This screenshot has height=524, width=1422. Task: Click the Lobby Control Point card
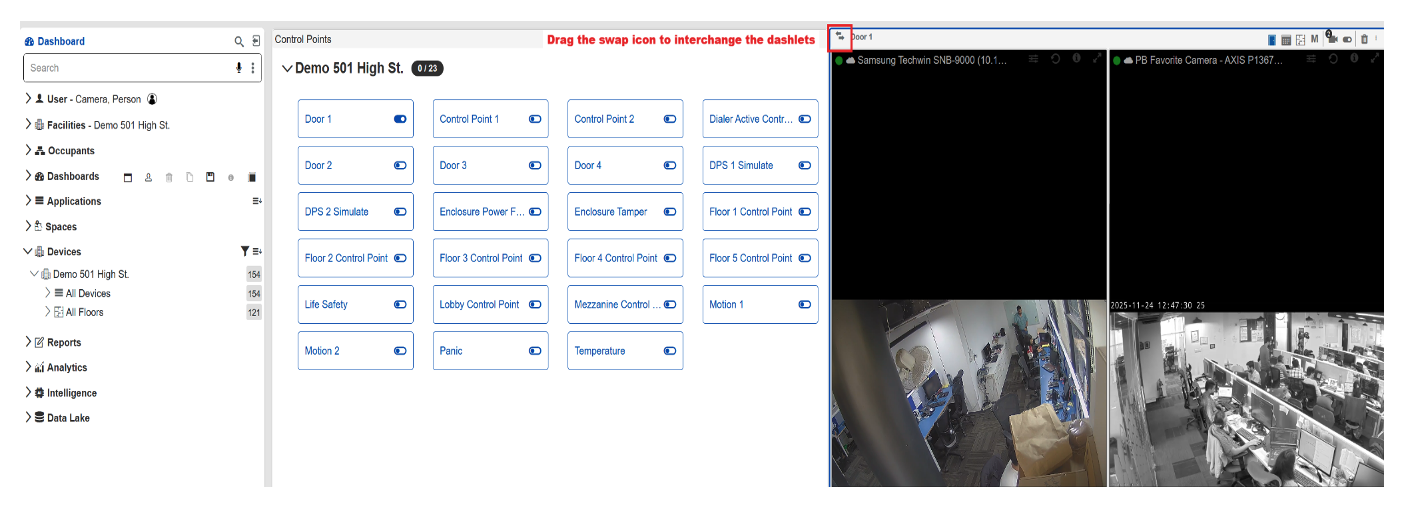490,304
